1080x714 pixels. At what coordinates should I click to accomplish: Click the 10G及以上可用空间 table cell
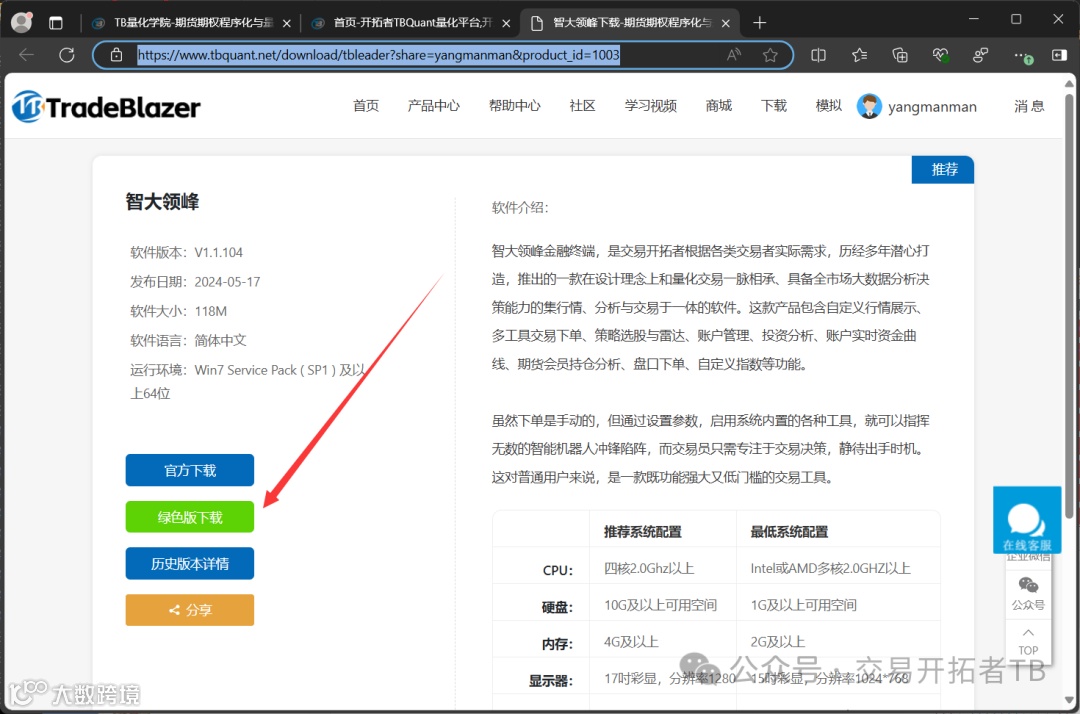[x=661, y=605]
